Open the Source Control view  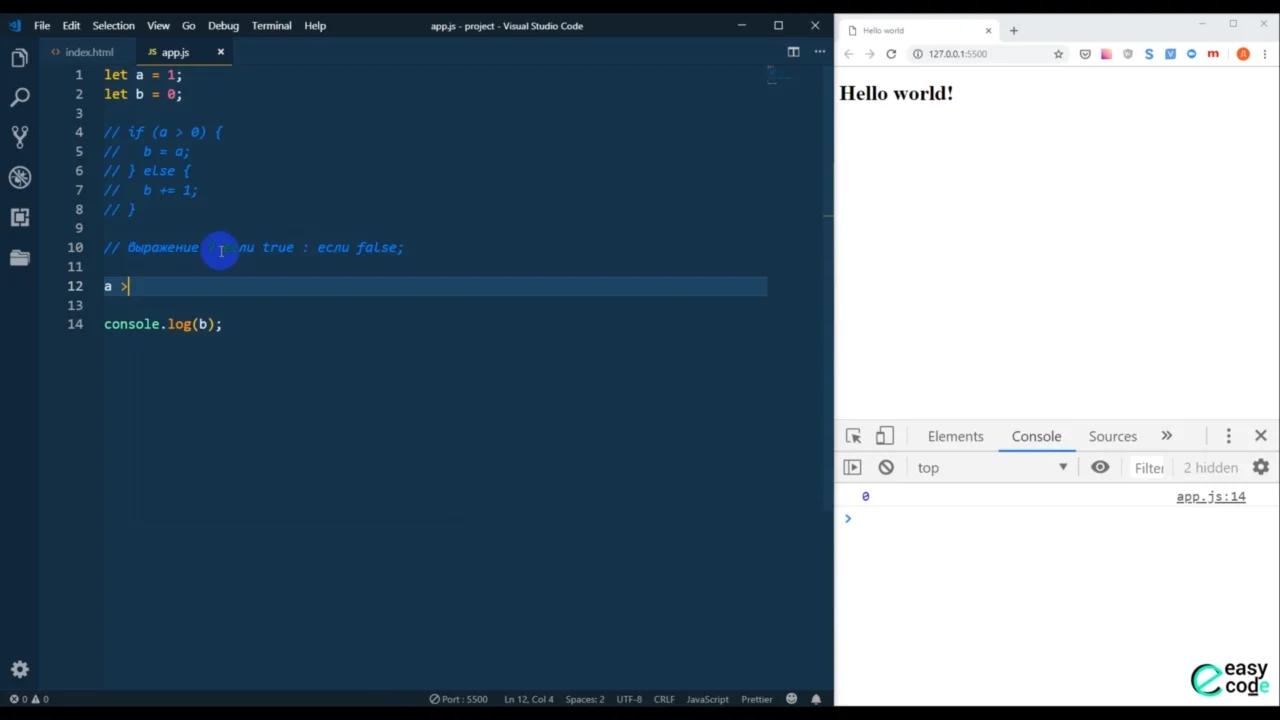pyautogui.click(x=19, y=137)
